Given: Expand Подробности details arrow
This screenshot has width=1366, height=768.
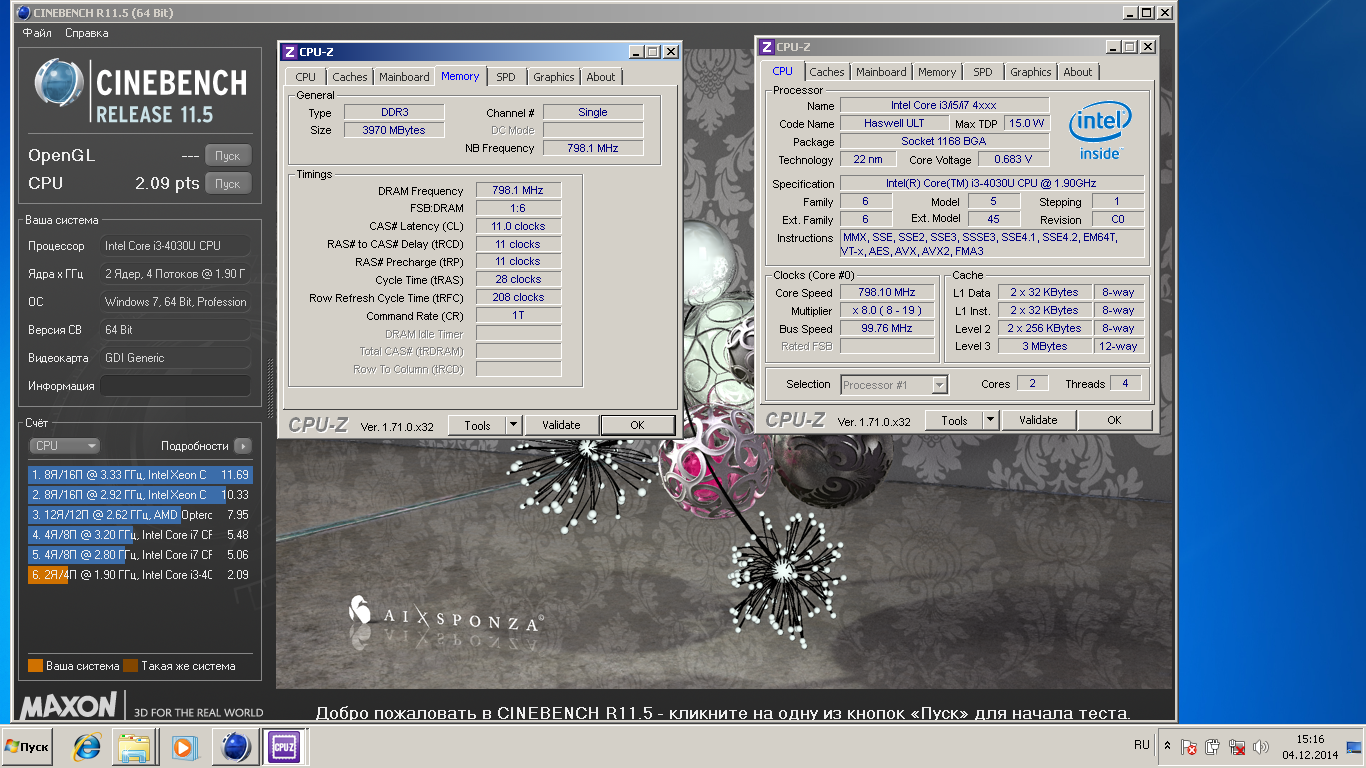Looking at the screenshot, I should click(243, 446).
